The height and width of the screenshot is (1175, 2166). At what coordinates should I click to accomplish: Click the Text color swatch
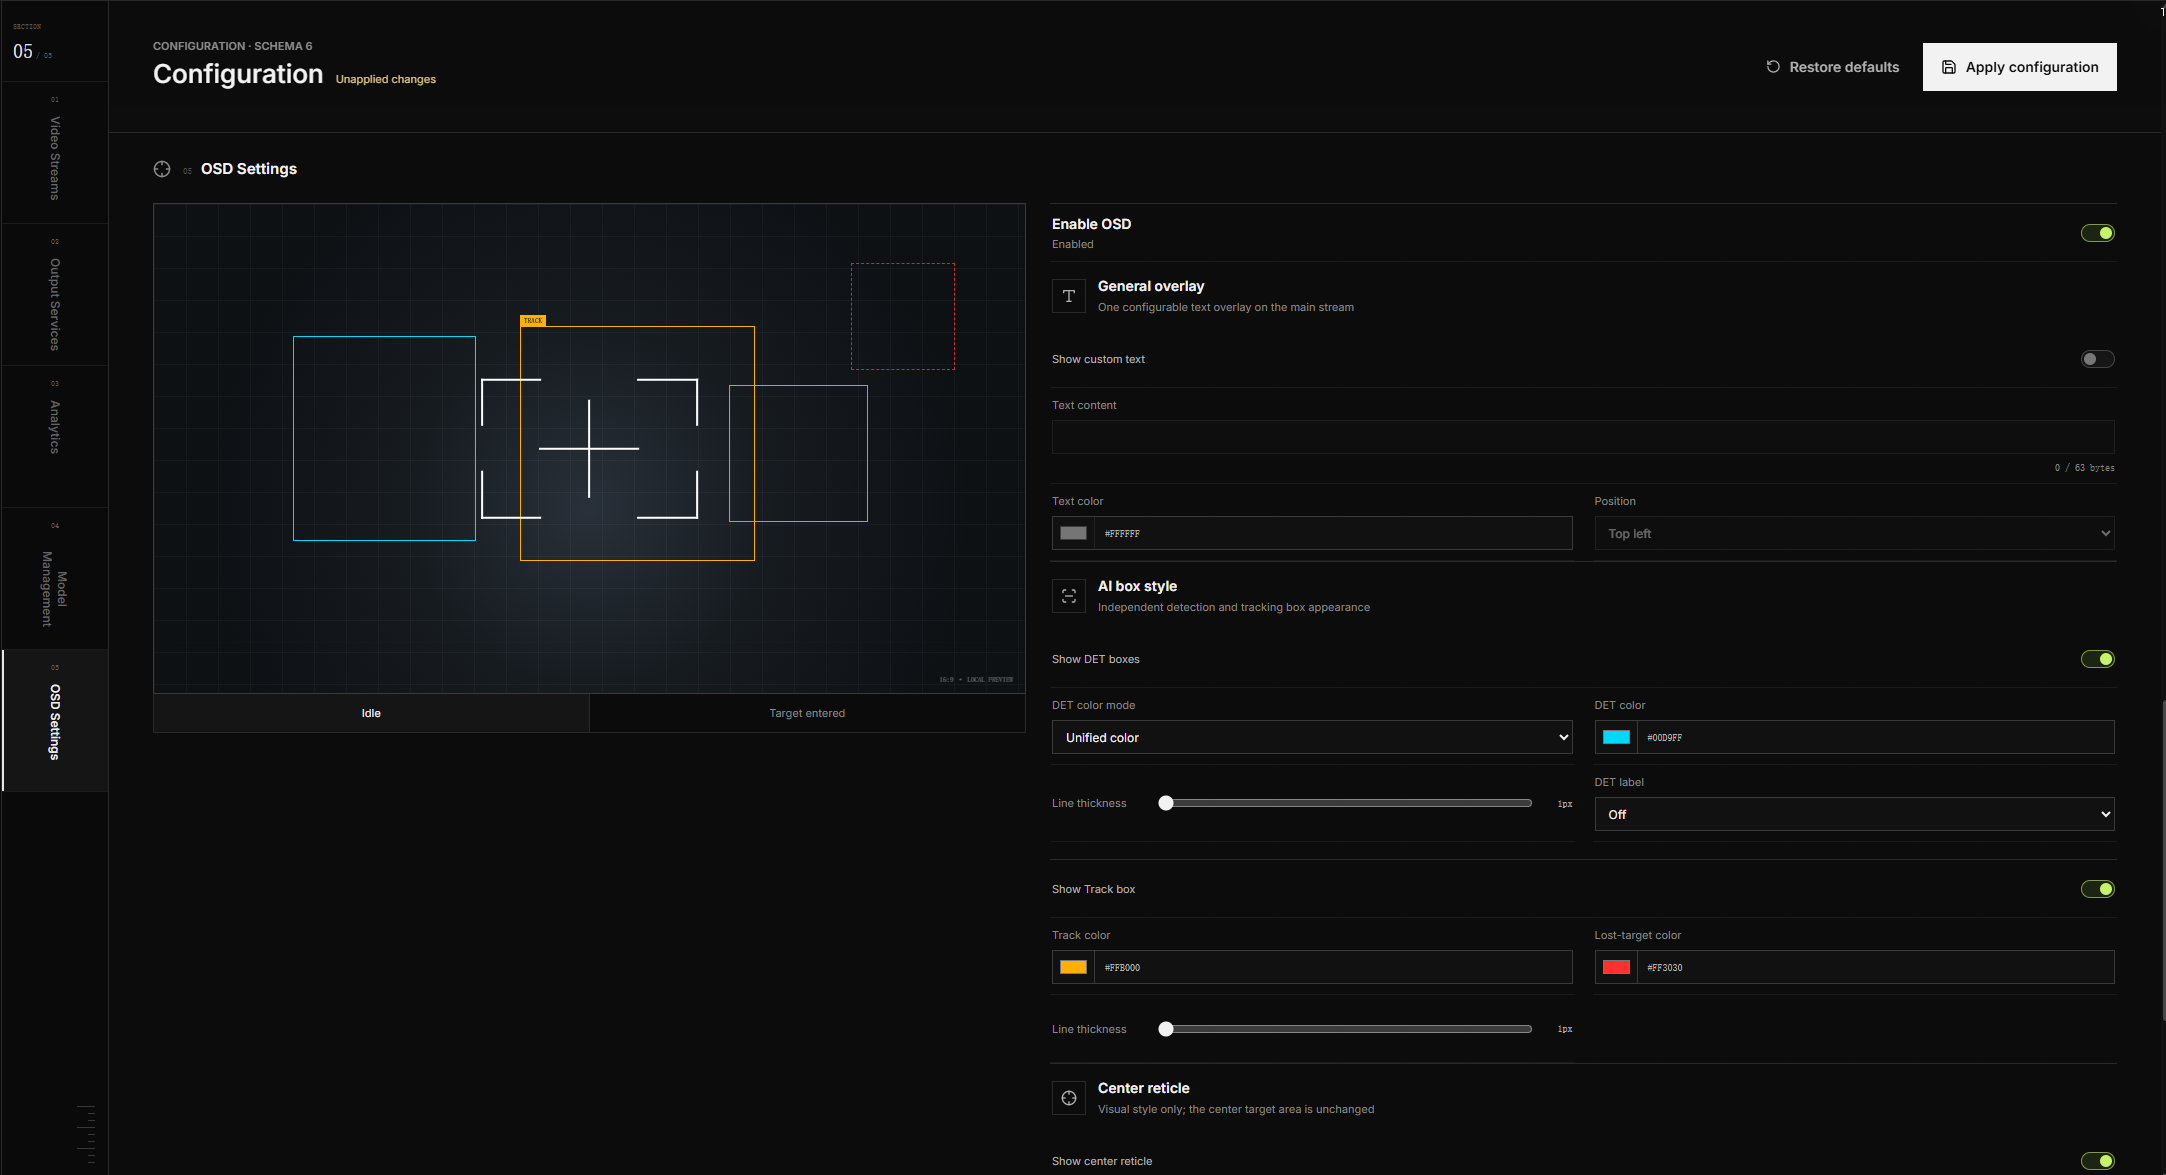pyautogui.click(x=1073, y=533)
